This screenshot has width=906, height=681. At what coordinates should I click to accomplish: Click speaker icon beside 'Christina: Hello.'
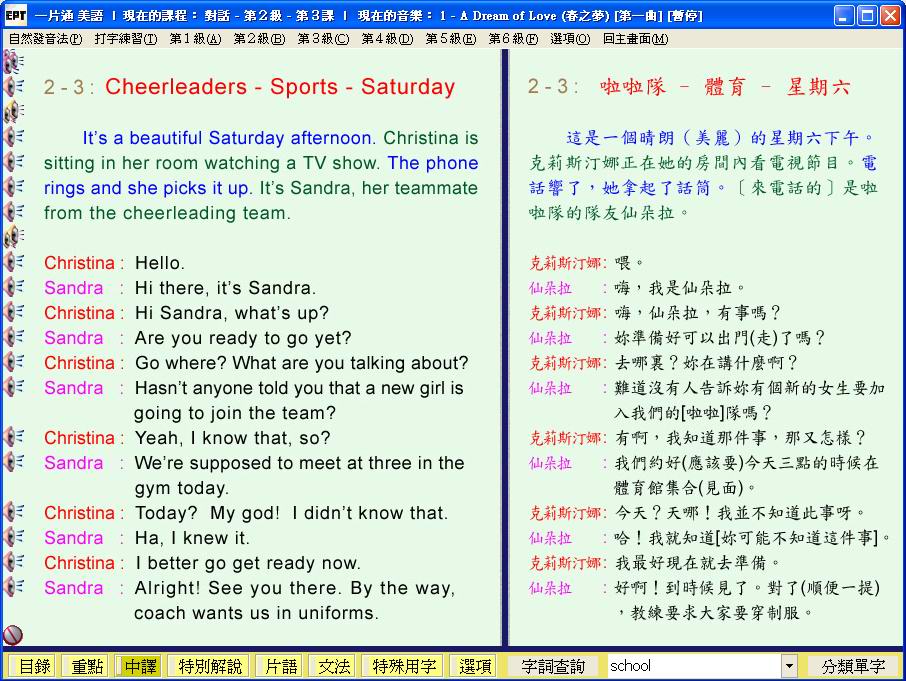(x=14, y=262)
